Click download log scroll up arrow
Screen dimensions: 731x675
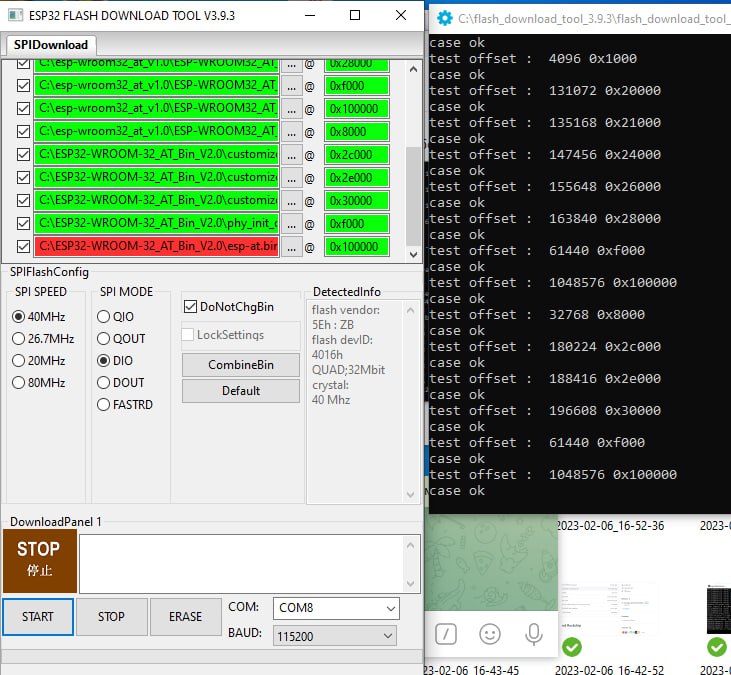point(410,545)
